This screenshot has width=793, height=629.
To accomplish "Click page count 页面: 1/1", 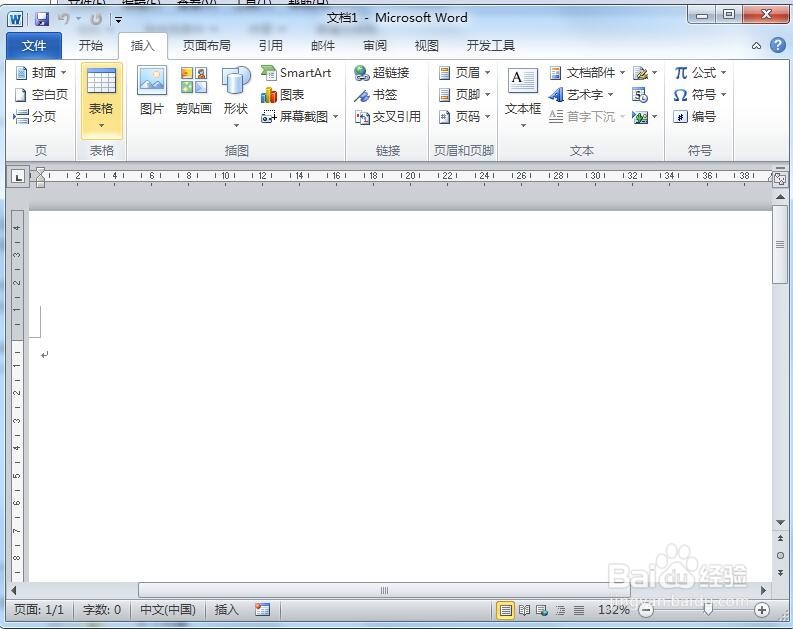I will pos(39,609).
